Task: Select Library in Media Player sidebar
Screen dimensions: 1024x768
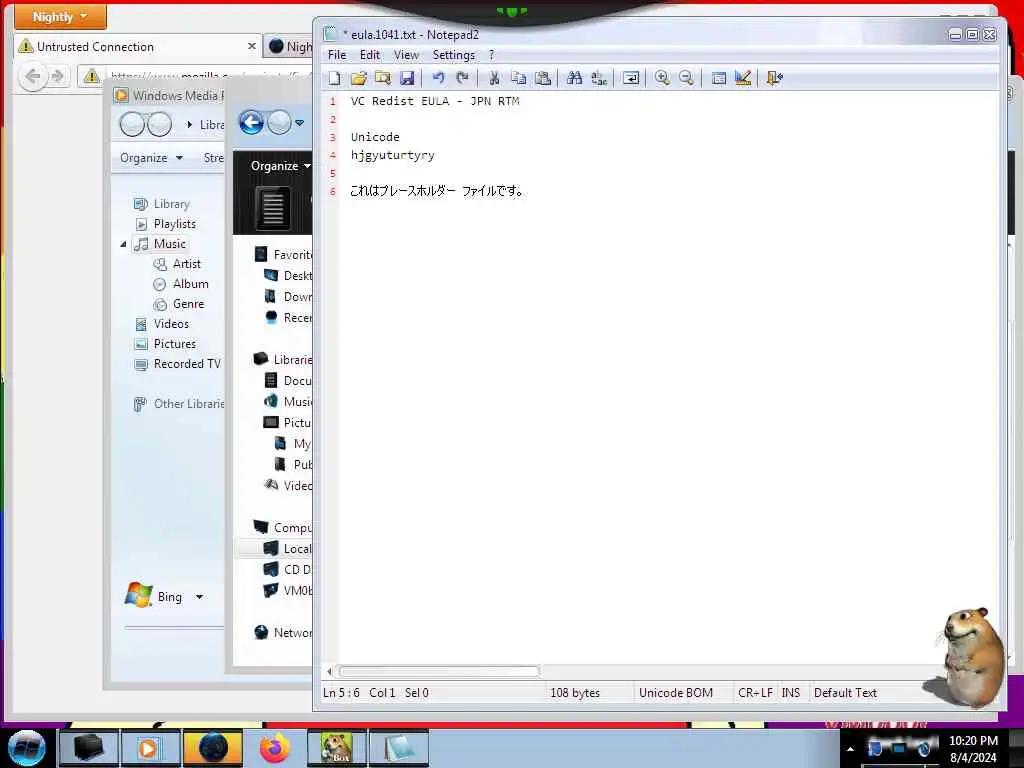Action: [x=171, y=204]
